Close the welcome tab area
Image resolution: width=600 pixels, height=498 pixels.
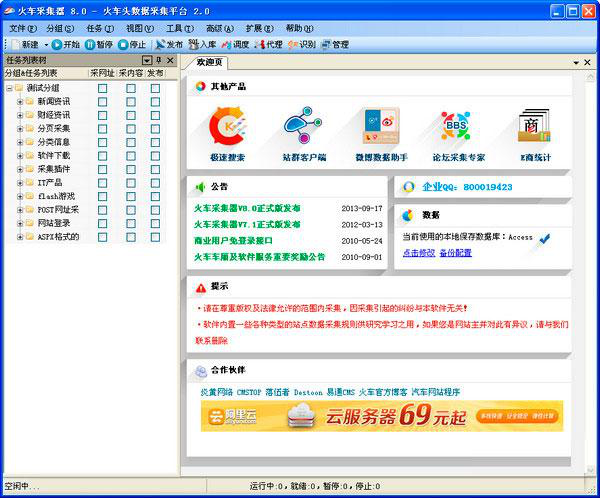tap(587, 62)
